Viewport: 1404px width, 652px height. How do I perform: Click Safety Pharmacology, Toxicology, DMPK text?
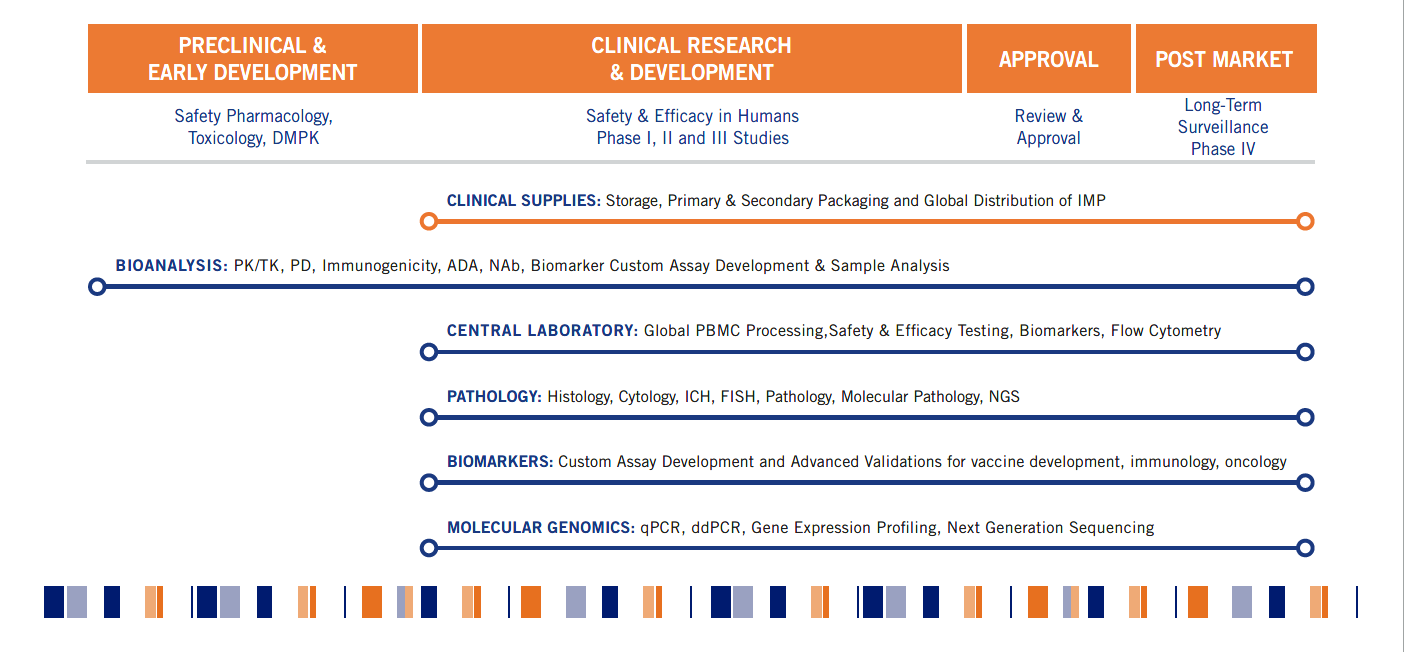pyautogui.click(x=254, y=127)
